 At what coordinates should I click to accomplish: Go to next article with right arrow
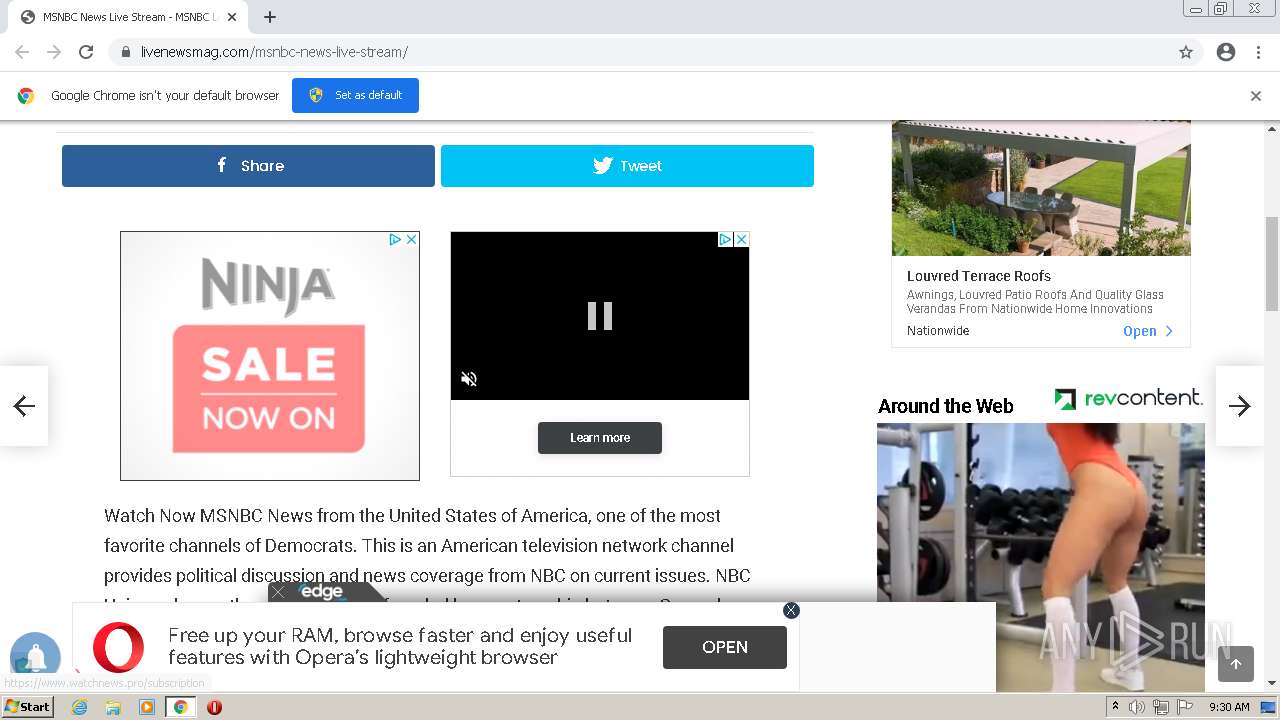click(x=1240, y=406)
